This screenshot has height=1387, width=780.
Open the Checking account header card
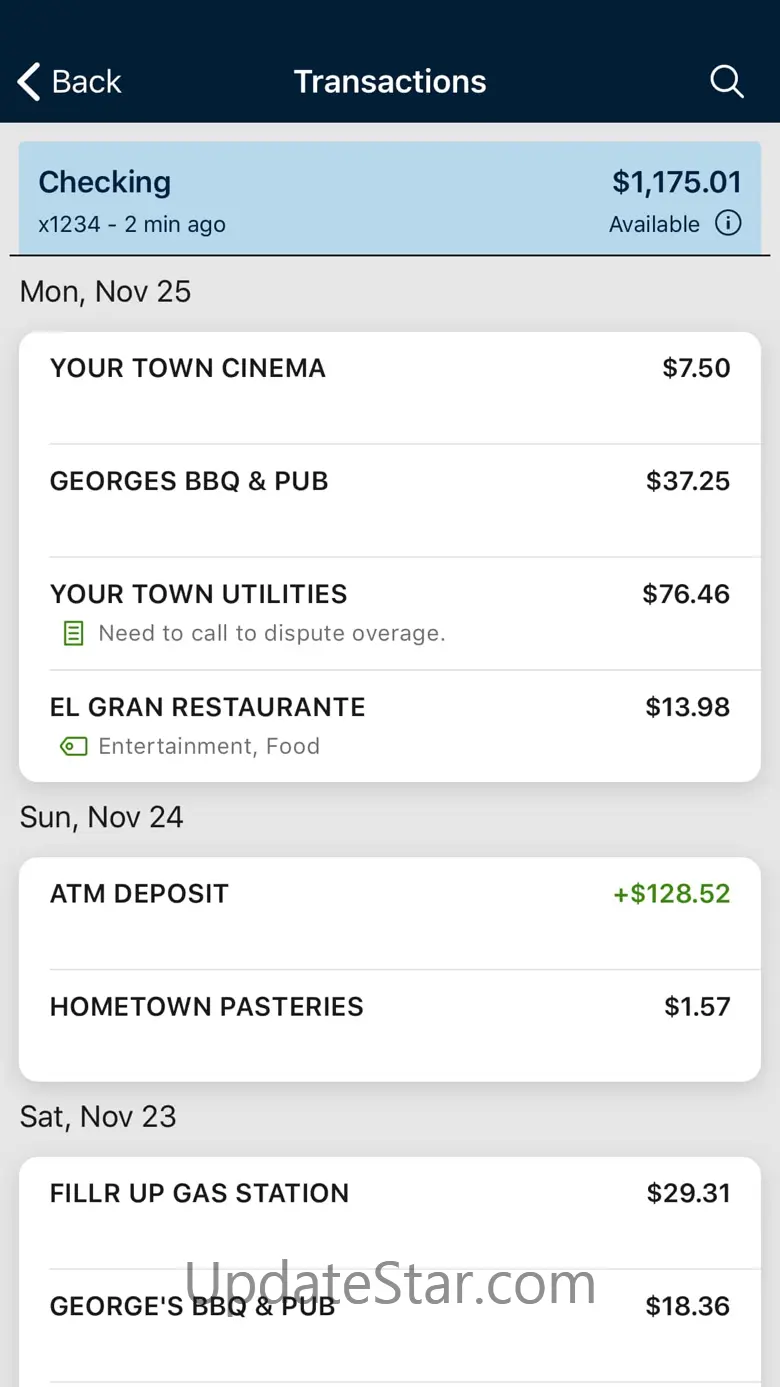coord(390,197)
